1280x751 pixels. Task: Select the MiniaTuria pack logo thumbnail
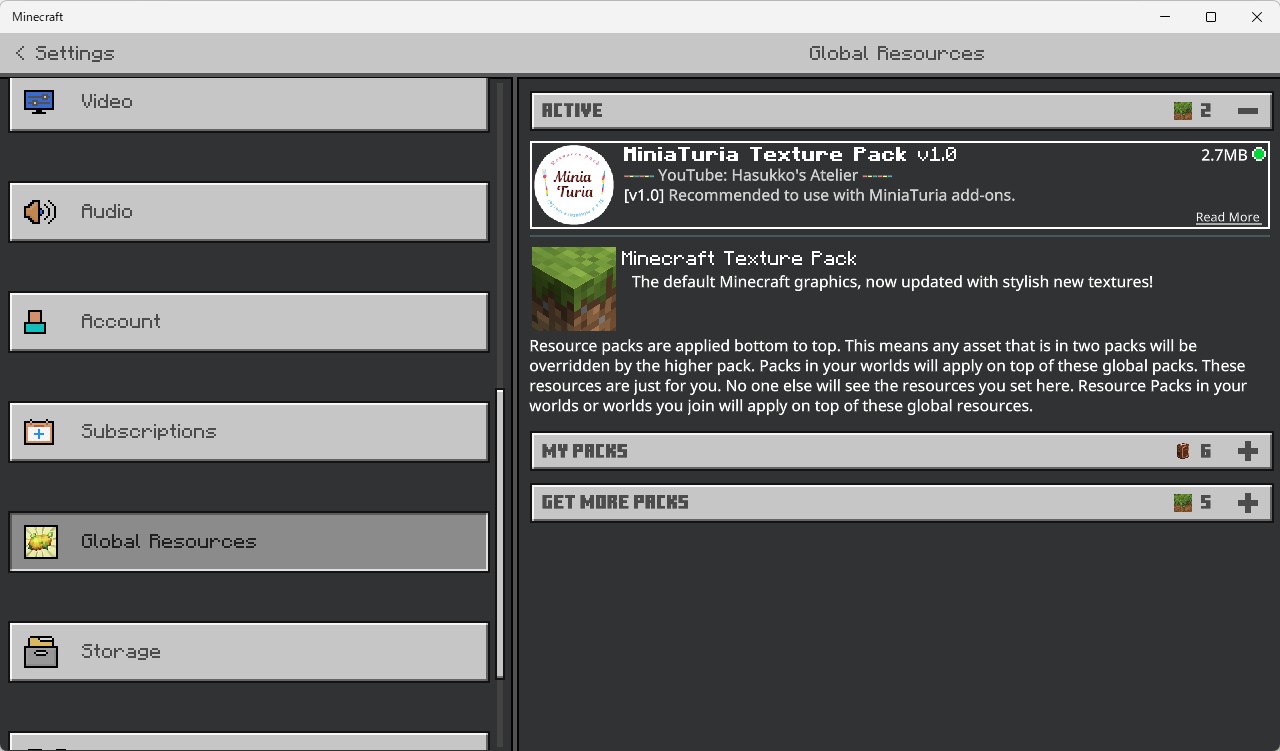tap(574, 185)
